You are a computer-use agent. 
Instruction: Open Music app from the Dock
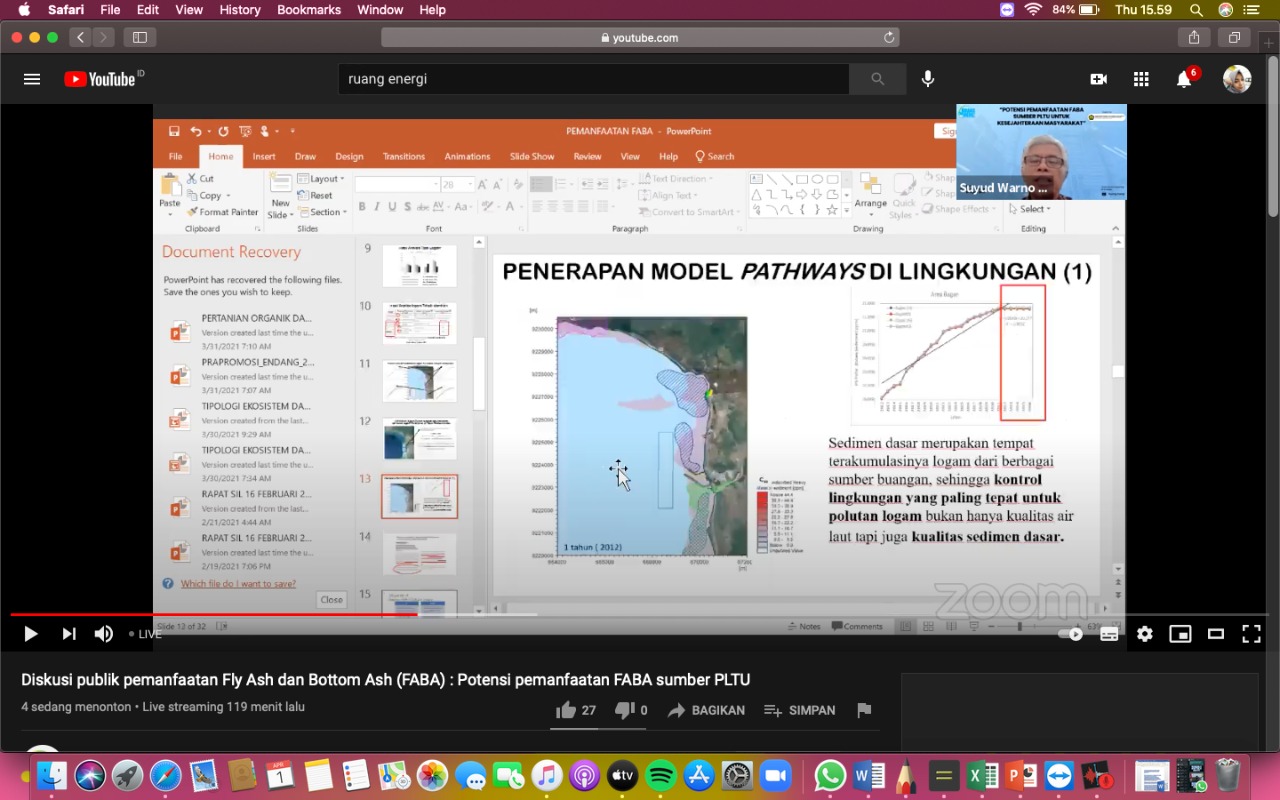tap(547, 775)
